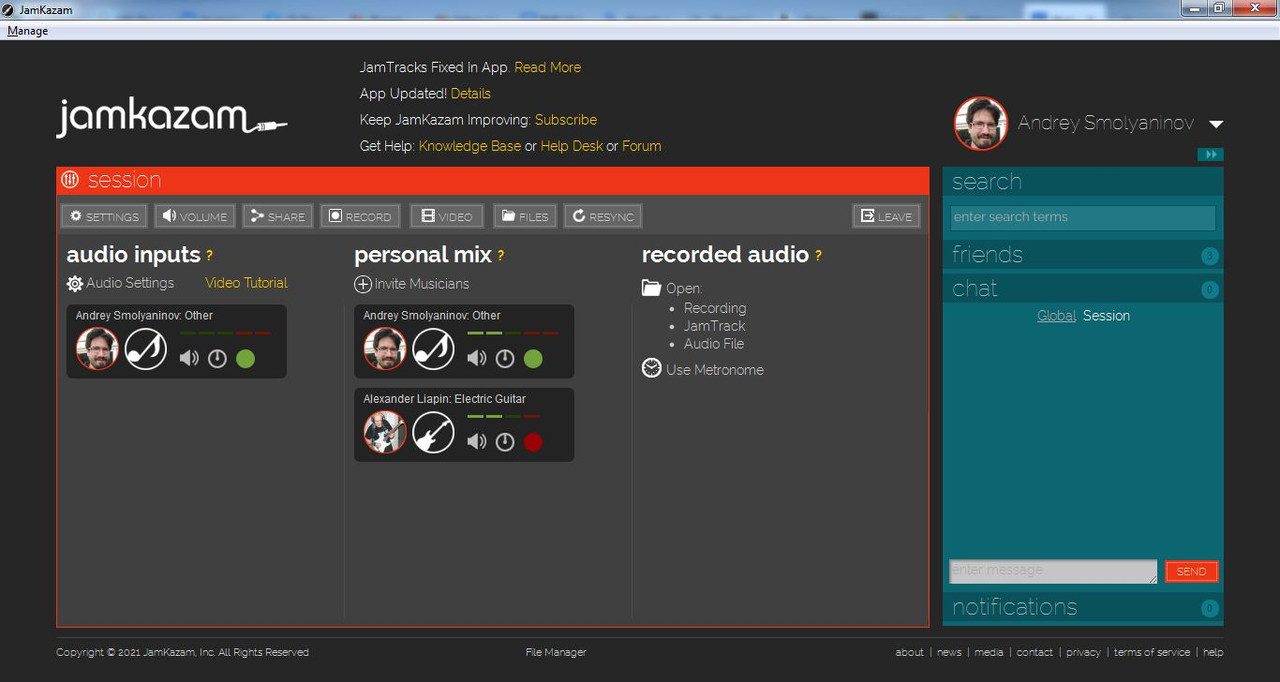Open personal mix help question mark

500,256
